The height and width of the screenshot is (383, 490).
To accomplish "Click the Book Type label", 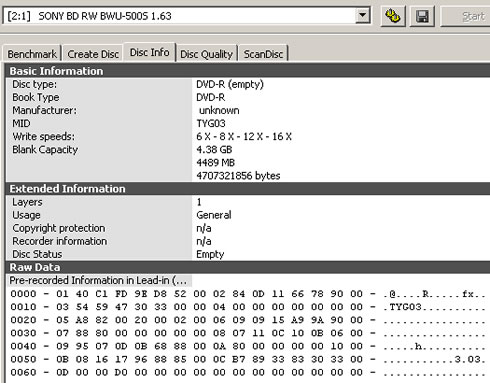I will pyautogui.click(x=36, y=97).
